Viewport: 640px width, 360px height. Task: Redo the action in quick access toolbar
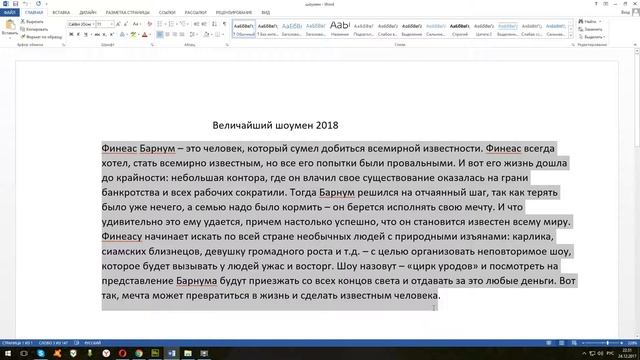pos(38,4)
